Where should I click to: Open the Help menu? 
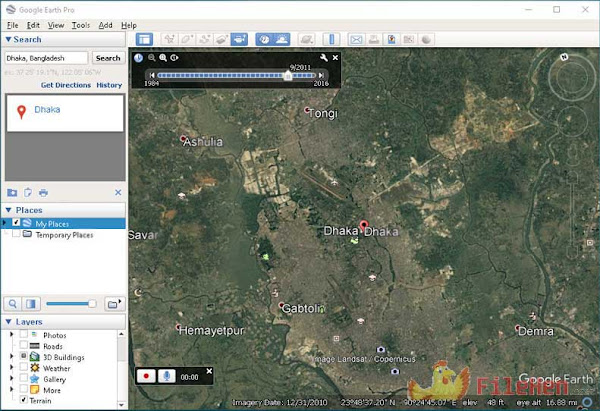click(129, 25)
